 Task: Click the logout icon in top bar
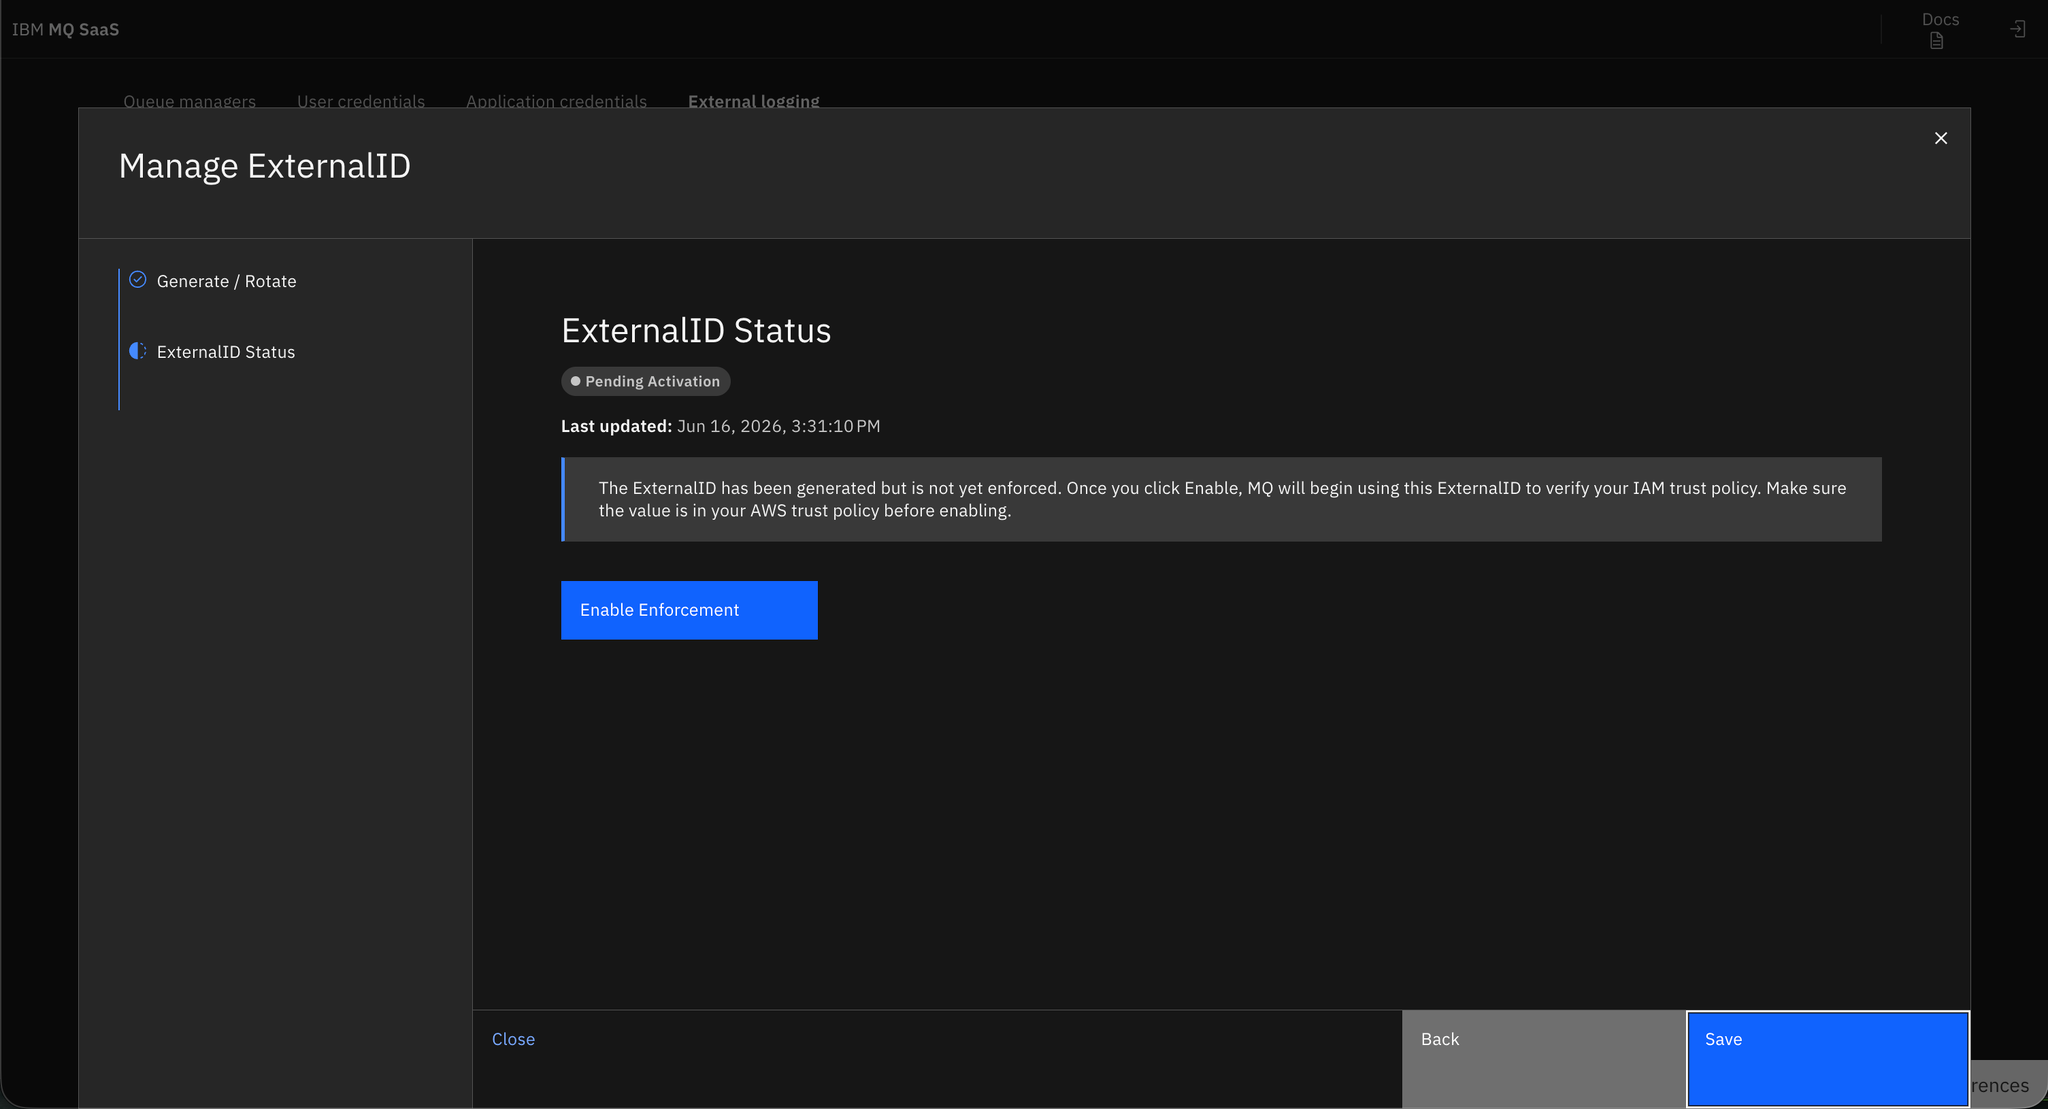2018,29
